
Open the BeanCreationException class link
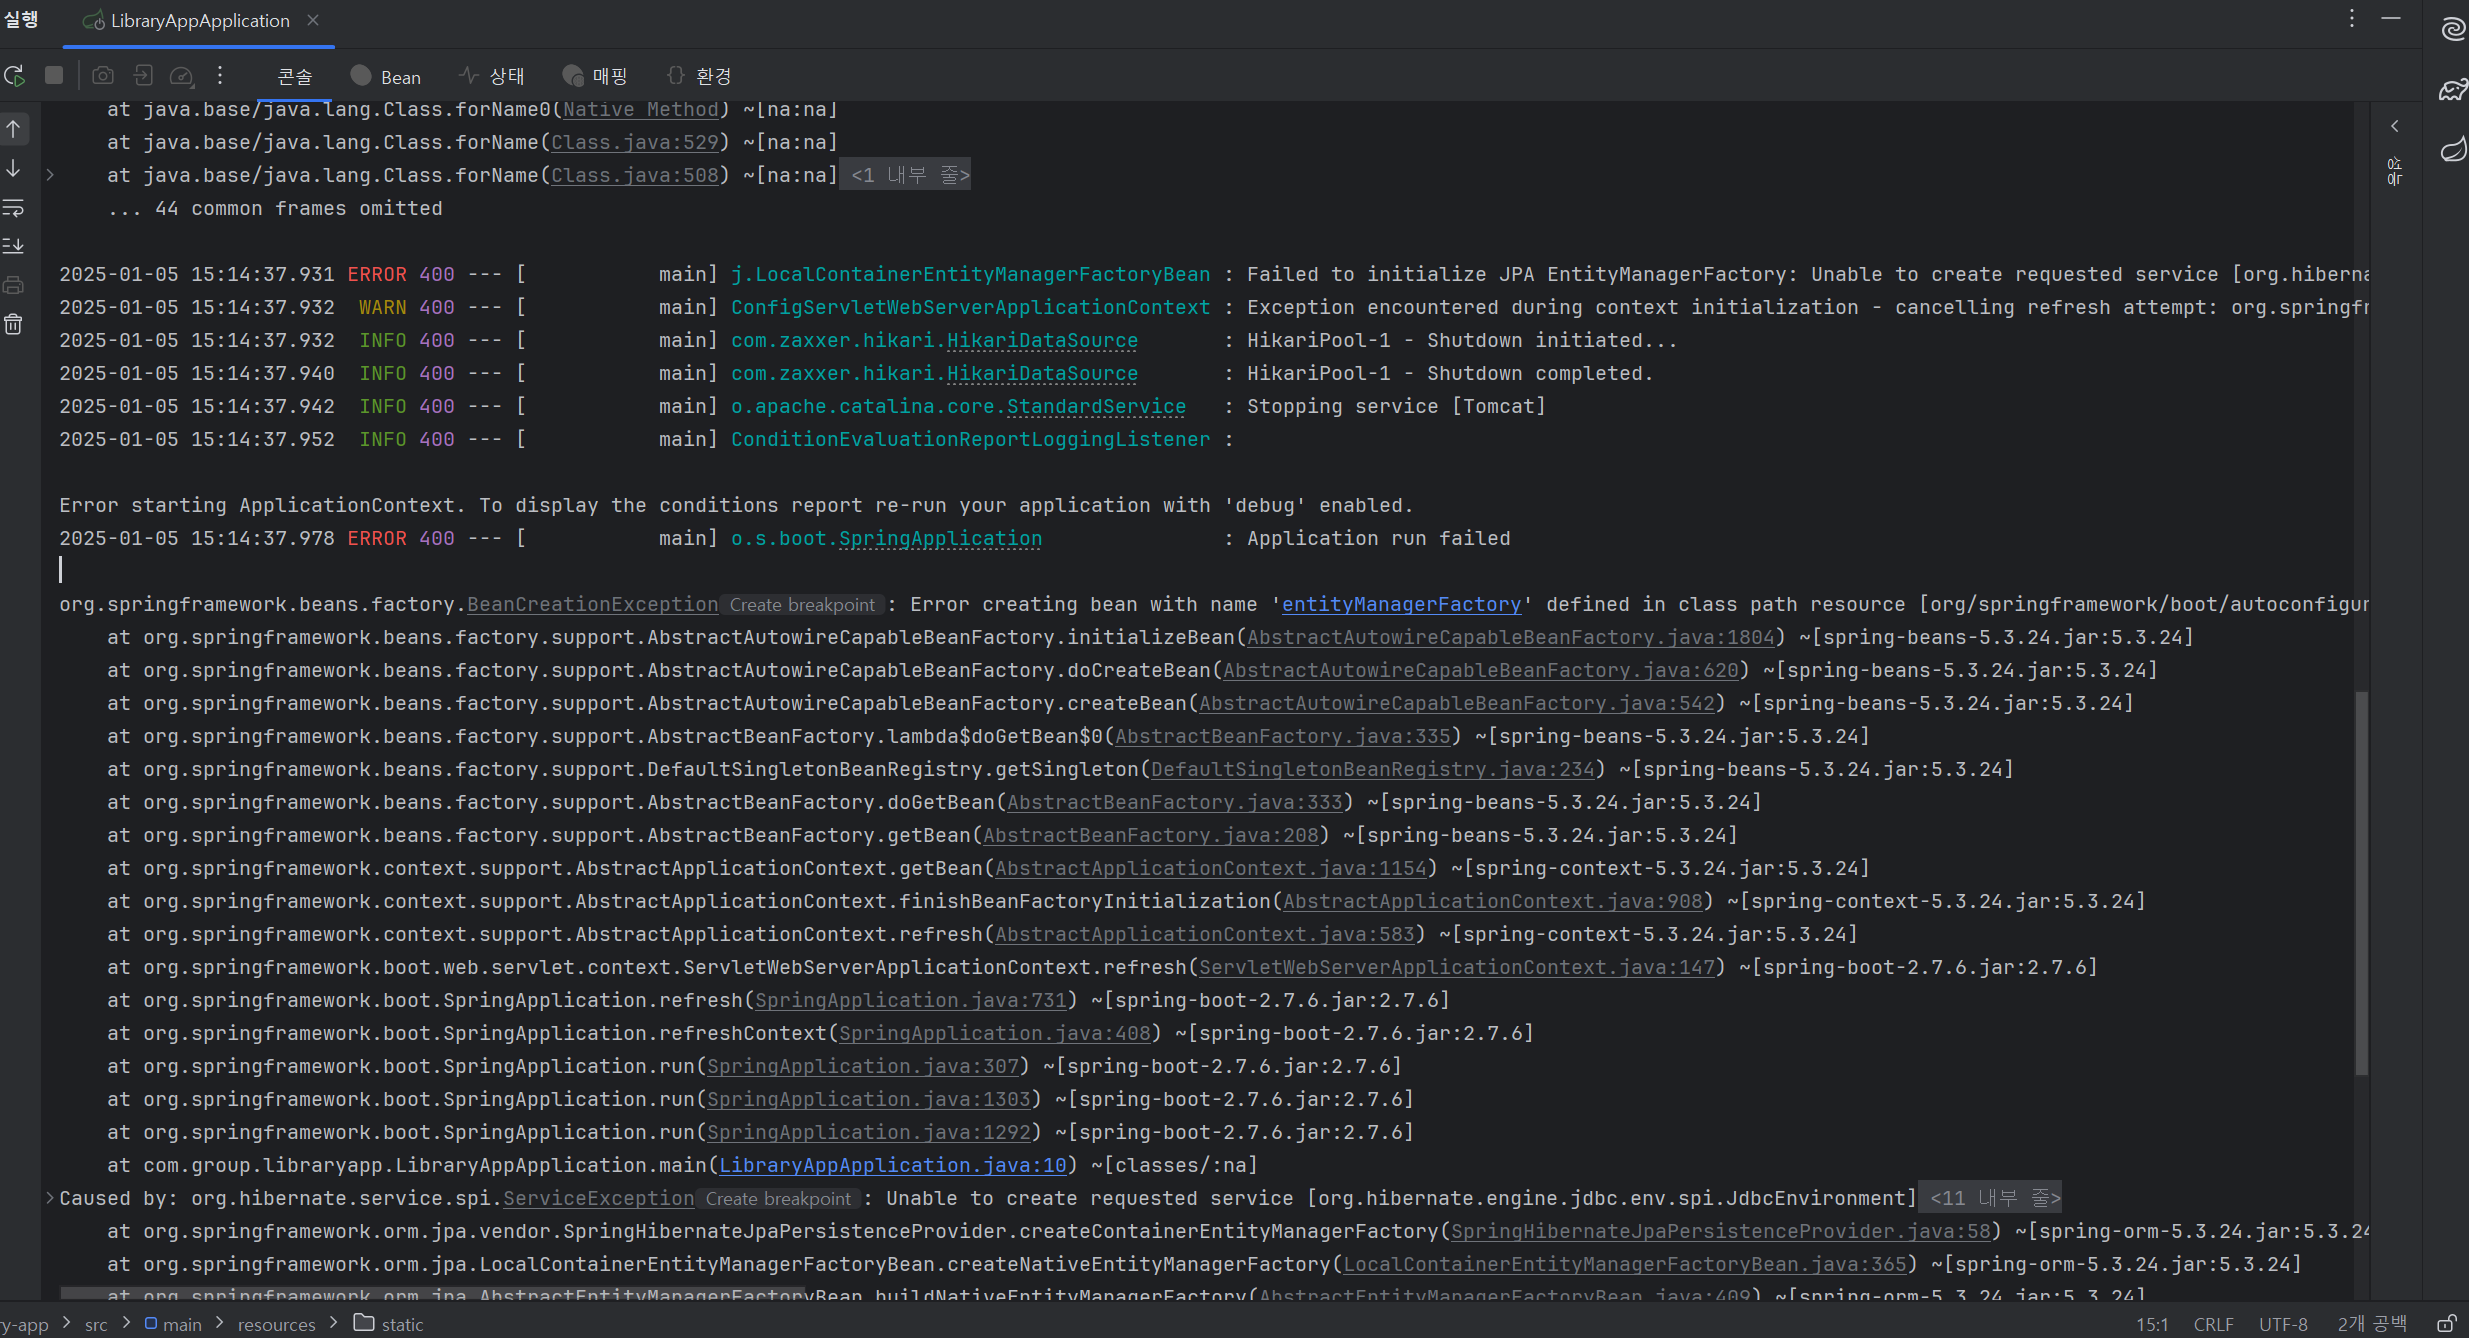coord(593,605)
